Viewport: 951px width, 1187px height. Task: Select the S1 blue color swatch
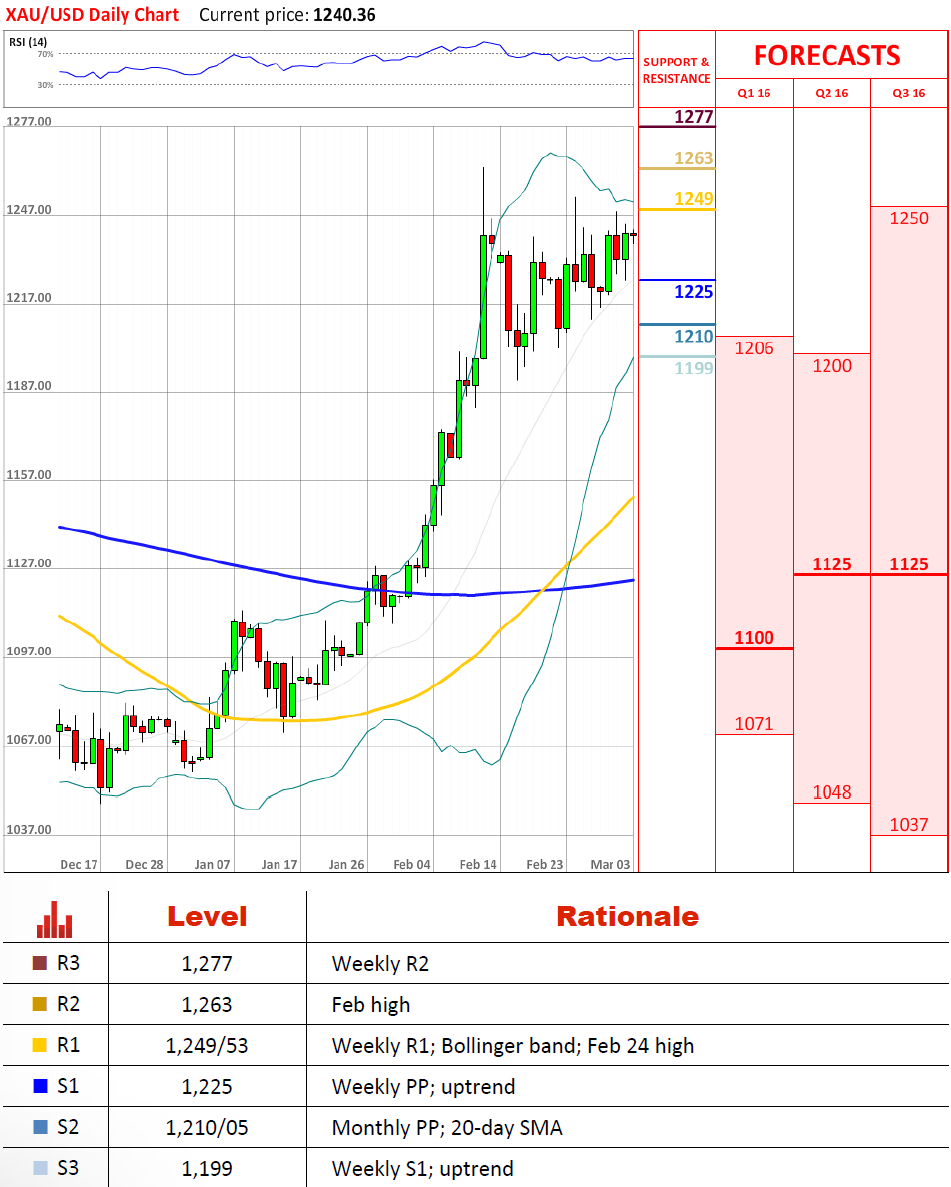(40, 1086)
